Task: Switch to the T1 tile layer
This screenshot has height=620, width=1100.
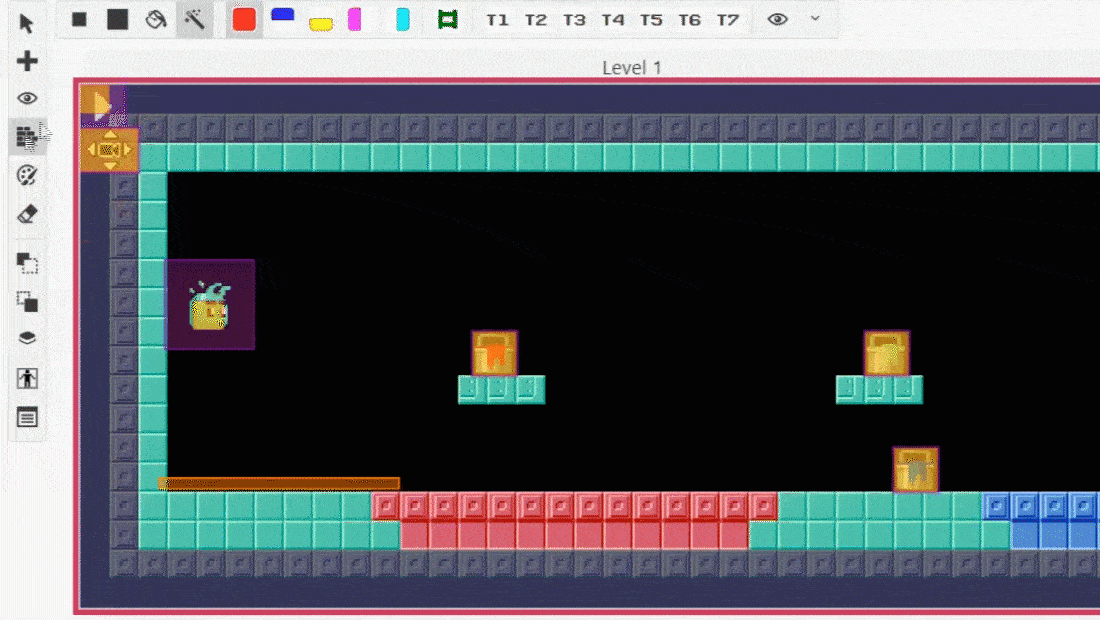Action: pyautogui.click(x=497, y=19)
